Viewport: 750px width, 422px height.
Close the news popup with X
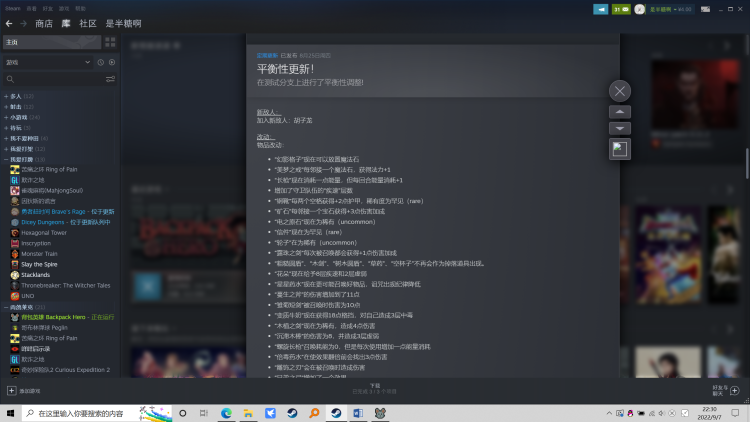pos(620,91)
